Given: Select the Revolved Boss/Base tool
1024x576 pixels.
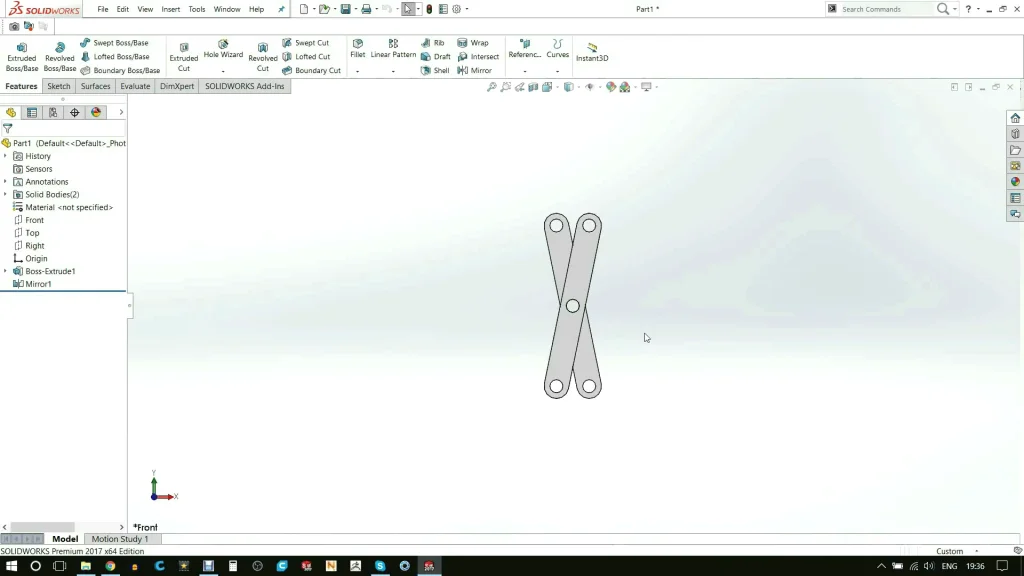Looking at the screenshot, I should point(59,57).
